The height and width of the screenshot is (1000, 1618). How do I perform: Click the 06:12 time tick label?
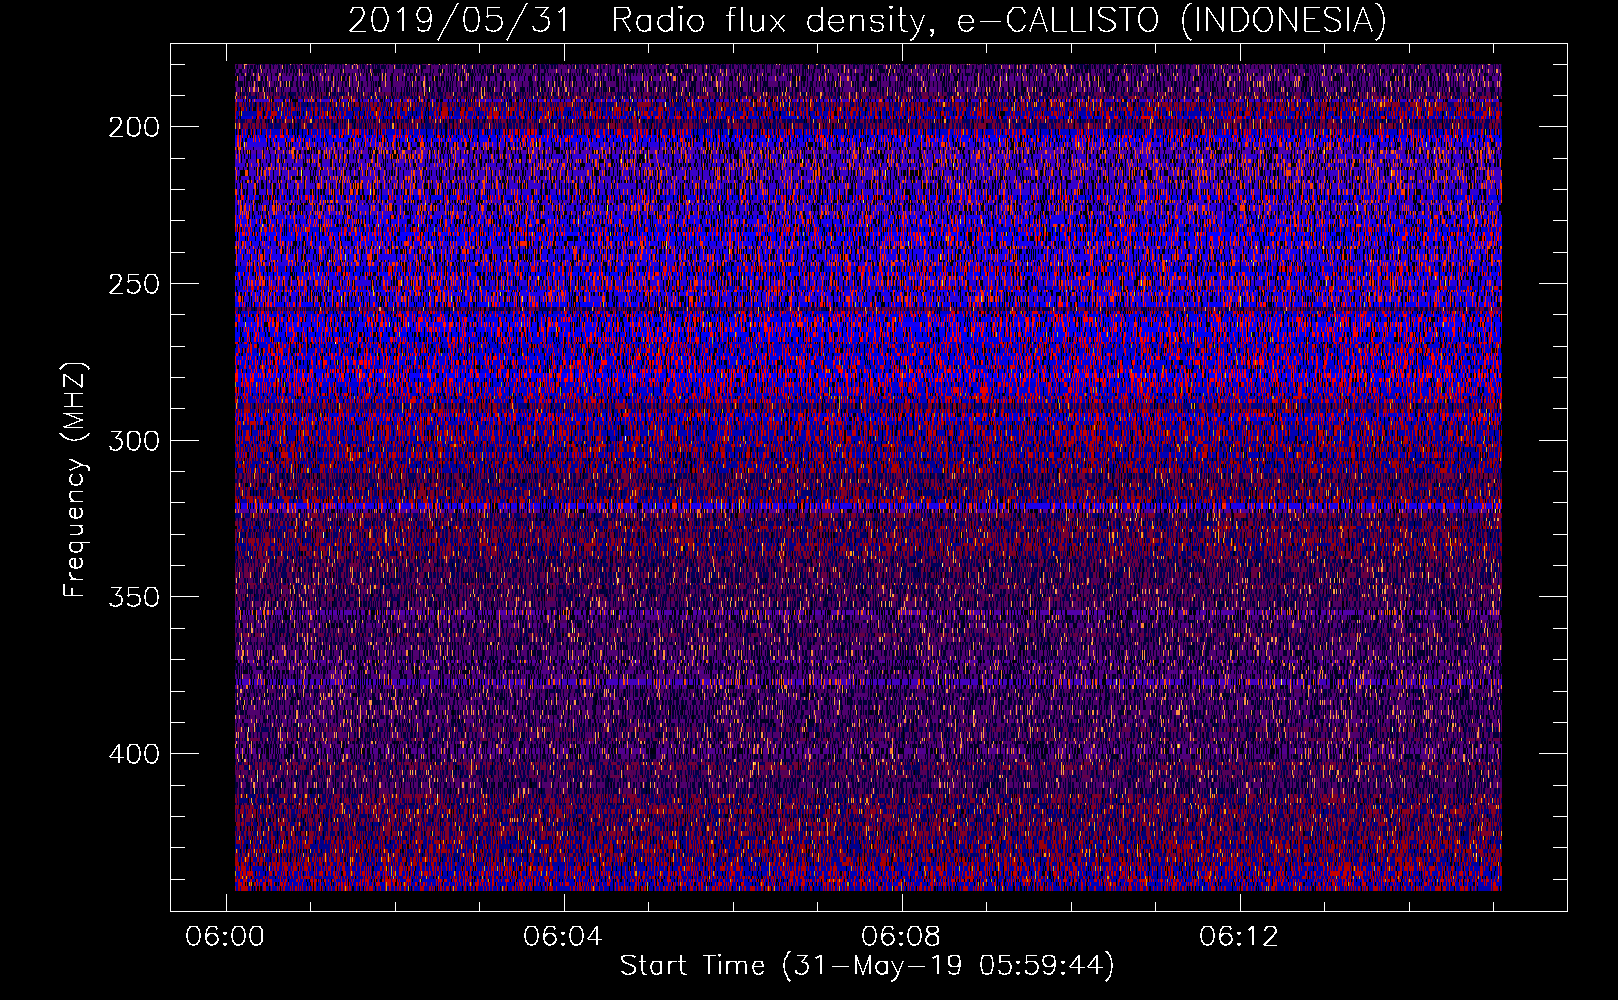point(1239,937)
